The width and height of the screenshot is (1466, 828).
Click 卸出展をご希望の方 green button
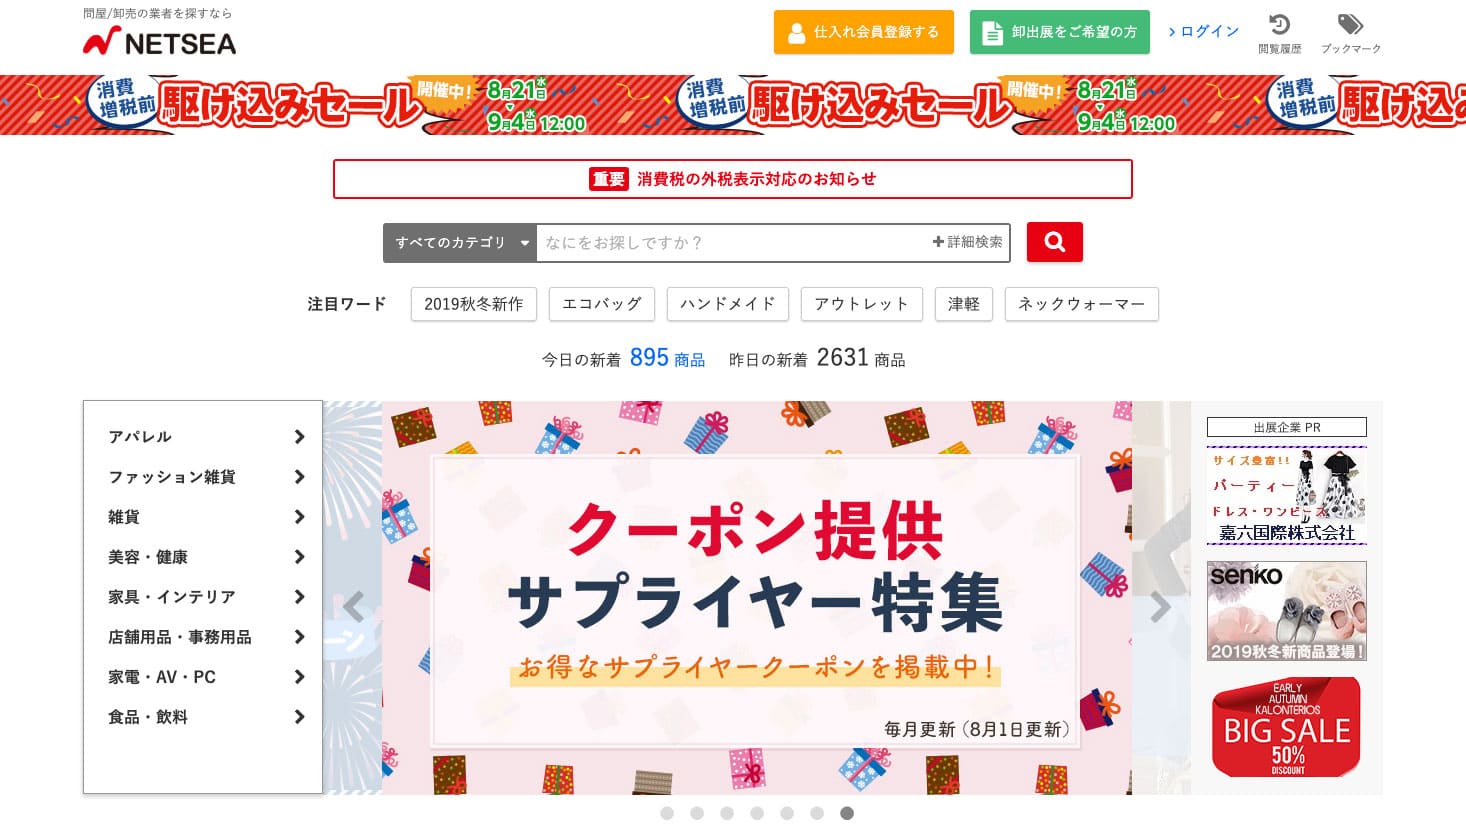click(x=1060, y=32)
